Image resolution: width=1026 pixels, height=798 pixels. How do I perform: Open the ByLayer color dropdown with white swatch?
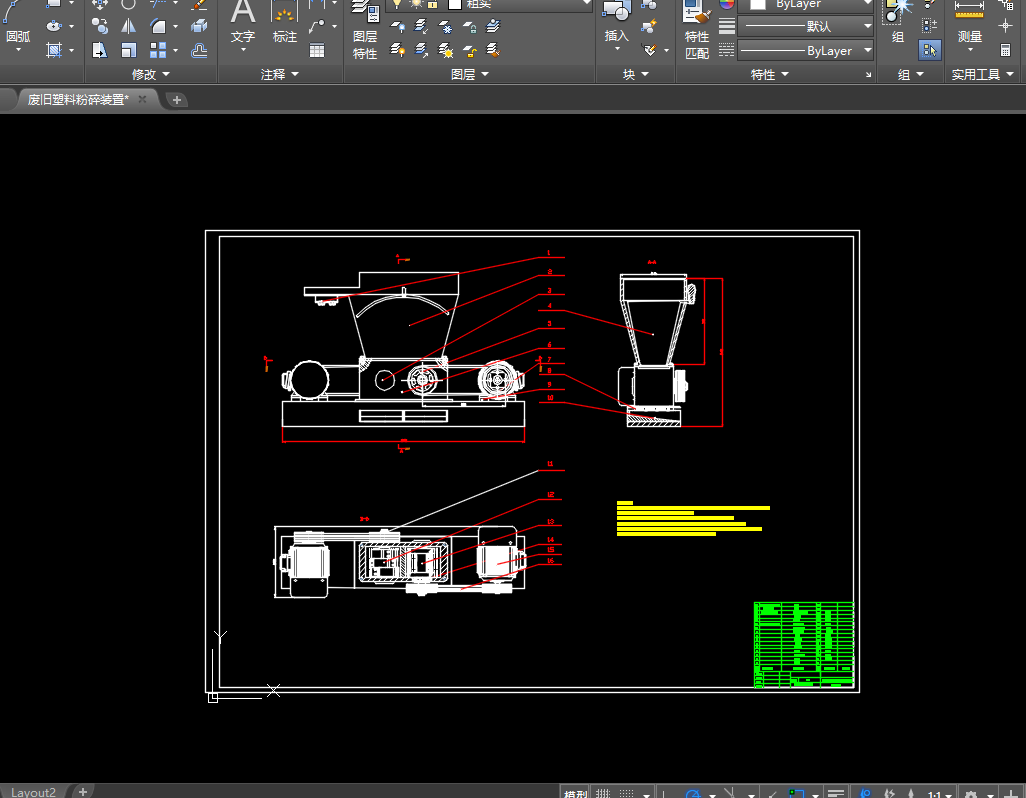[805, 5]
